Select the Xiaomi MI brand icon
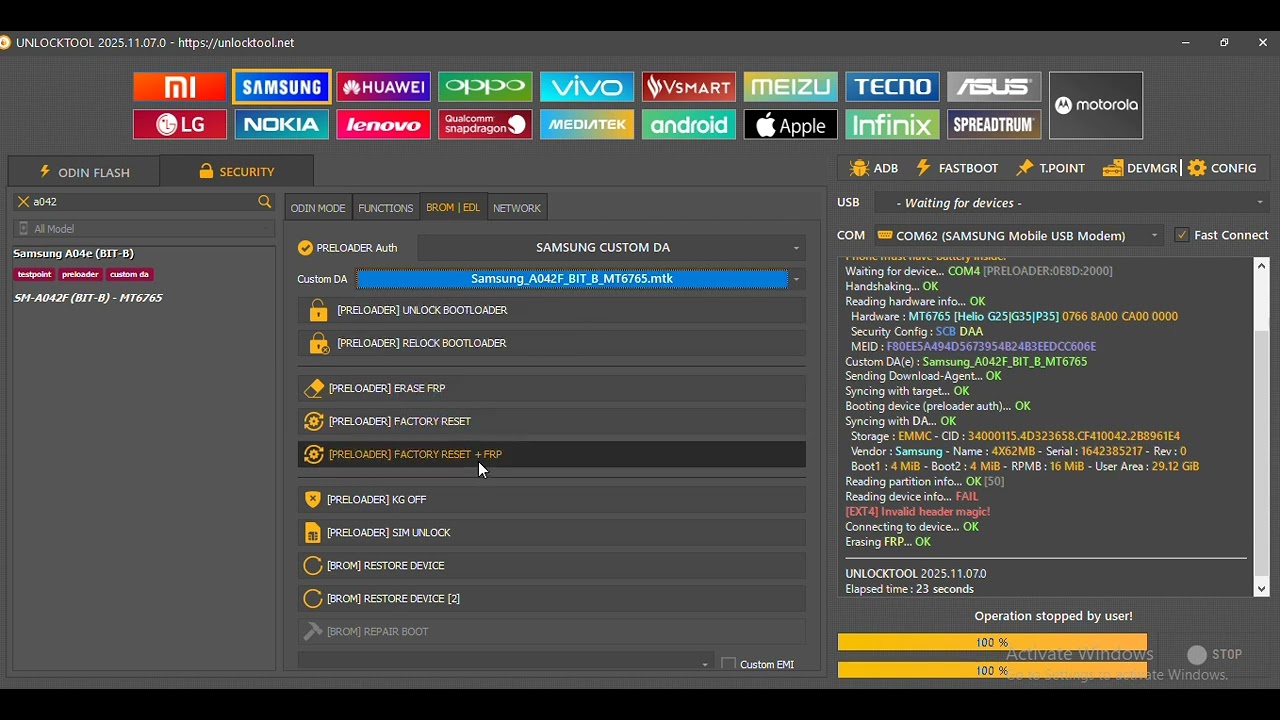1280x720 pixels. pyautogui.click(x=180, y=87)
